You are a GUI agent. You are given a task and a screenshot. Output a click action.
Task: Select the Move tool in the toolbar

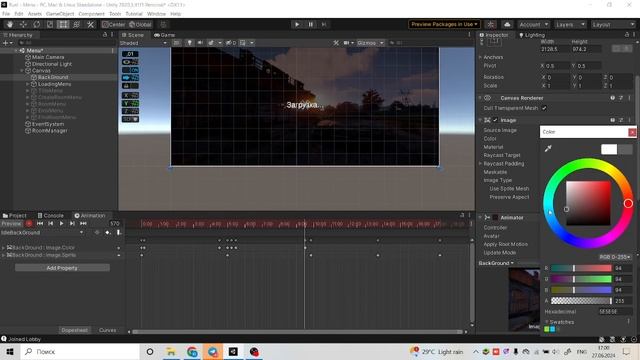point(23,24)
